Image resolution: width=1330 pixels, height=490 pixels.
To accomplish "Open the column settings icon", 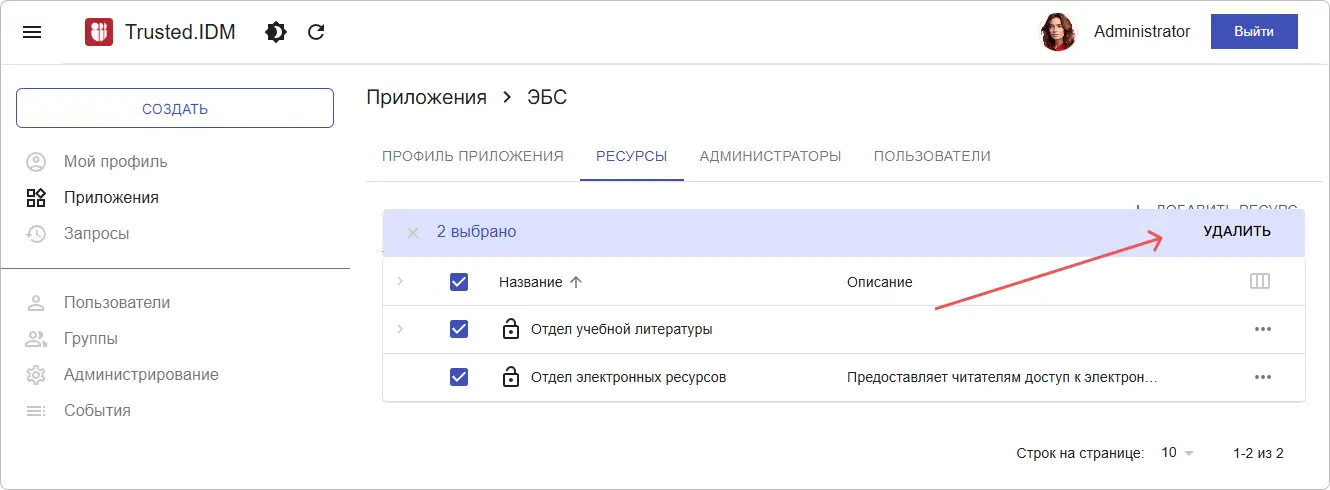I will point(1260,282).
